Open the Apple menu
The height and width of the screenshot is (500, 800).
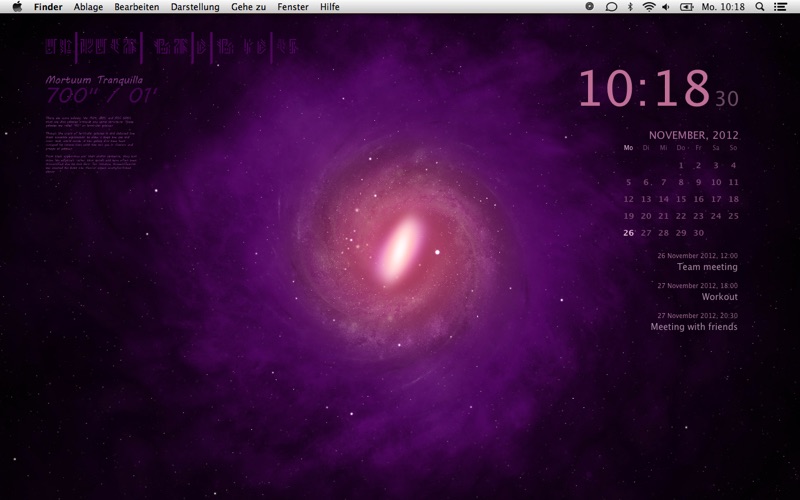point(17,7)
